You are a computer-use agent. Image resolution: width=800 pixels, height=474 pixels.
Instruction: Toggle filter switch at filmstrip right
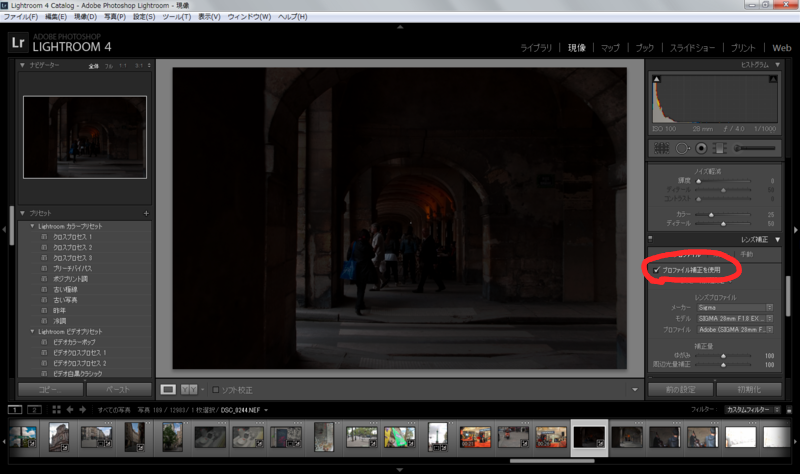(x=789, y=410)
